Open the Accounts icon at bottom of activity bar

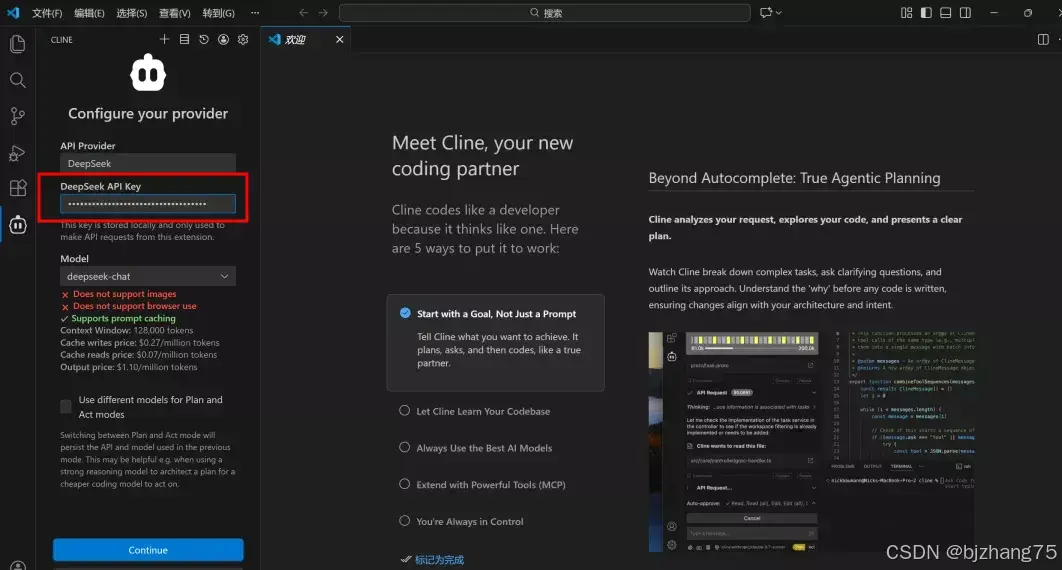tap(18, 565)
